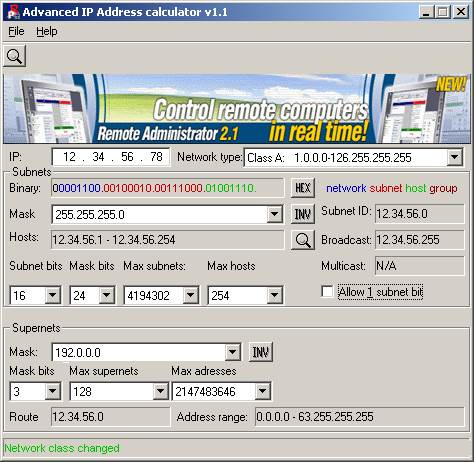Click the red 'subnet' legend word
The height and width of the screenshot is (462, 474).
[x=386, y=188]
